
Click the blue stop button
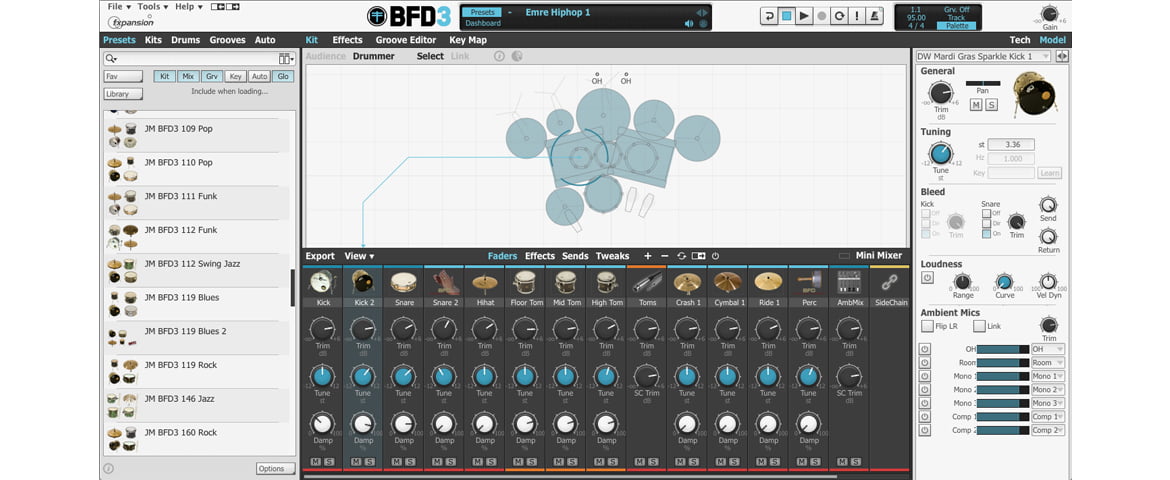(786, 16)
